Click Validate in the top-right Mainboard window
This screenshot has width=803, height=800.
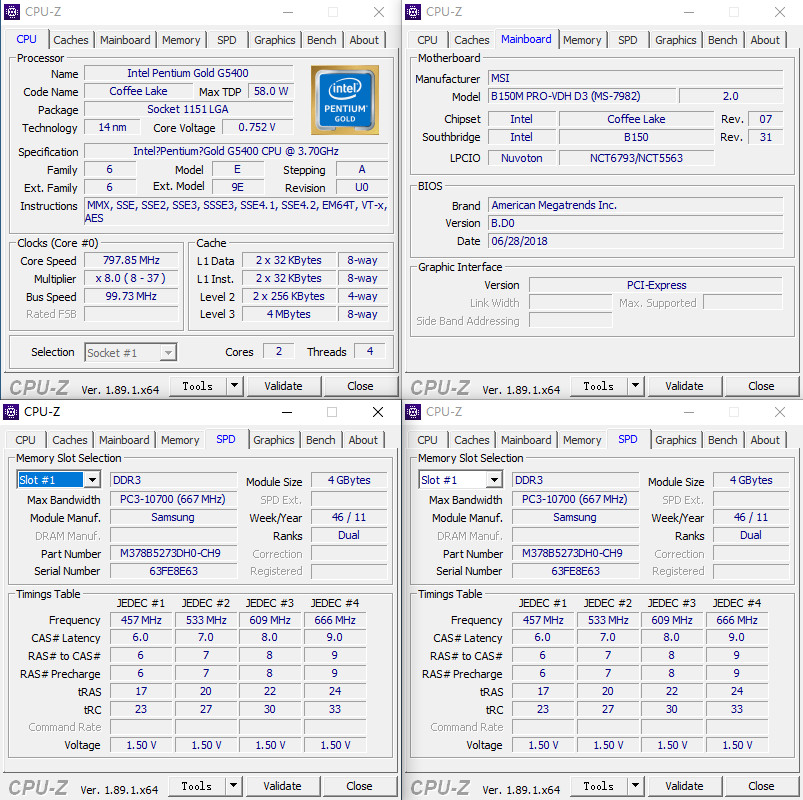point(684,386)
